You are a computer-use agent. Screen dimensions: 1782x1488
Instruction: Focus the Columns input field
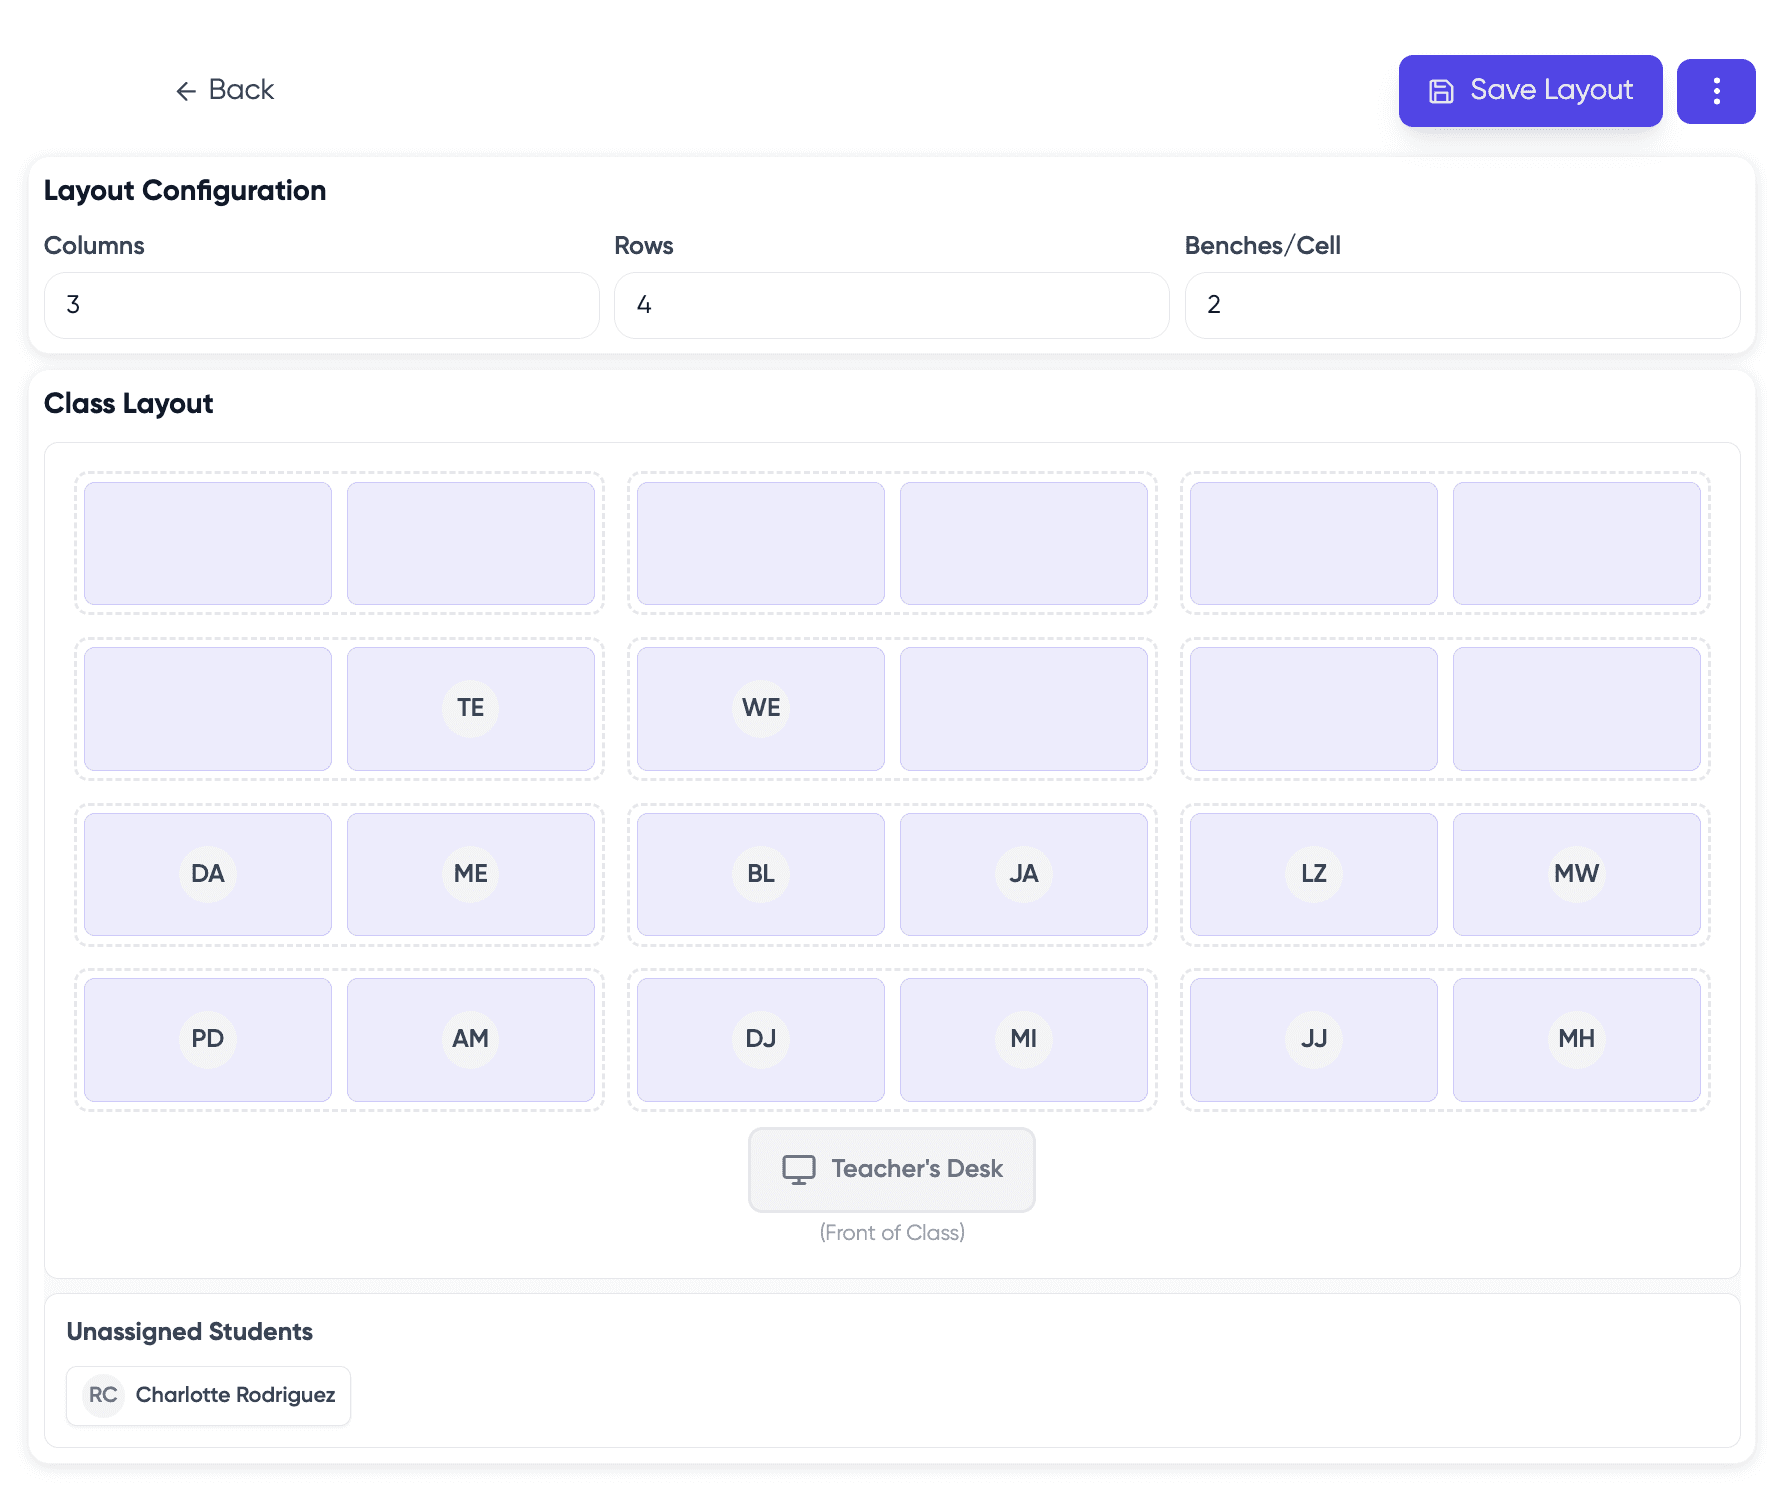click(321, 305)
